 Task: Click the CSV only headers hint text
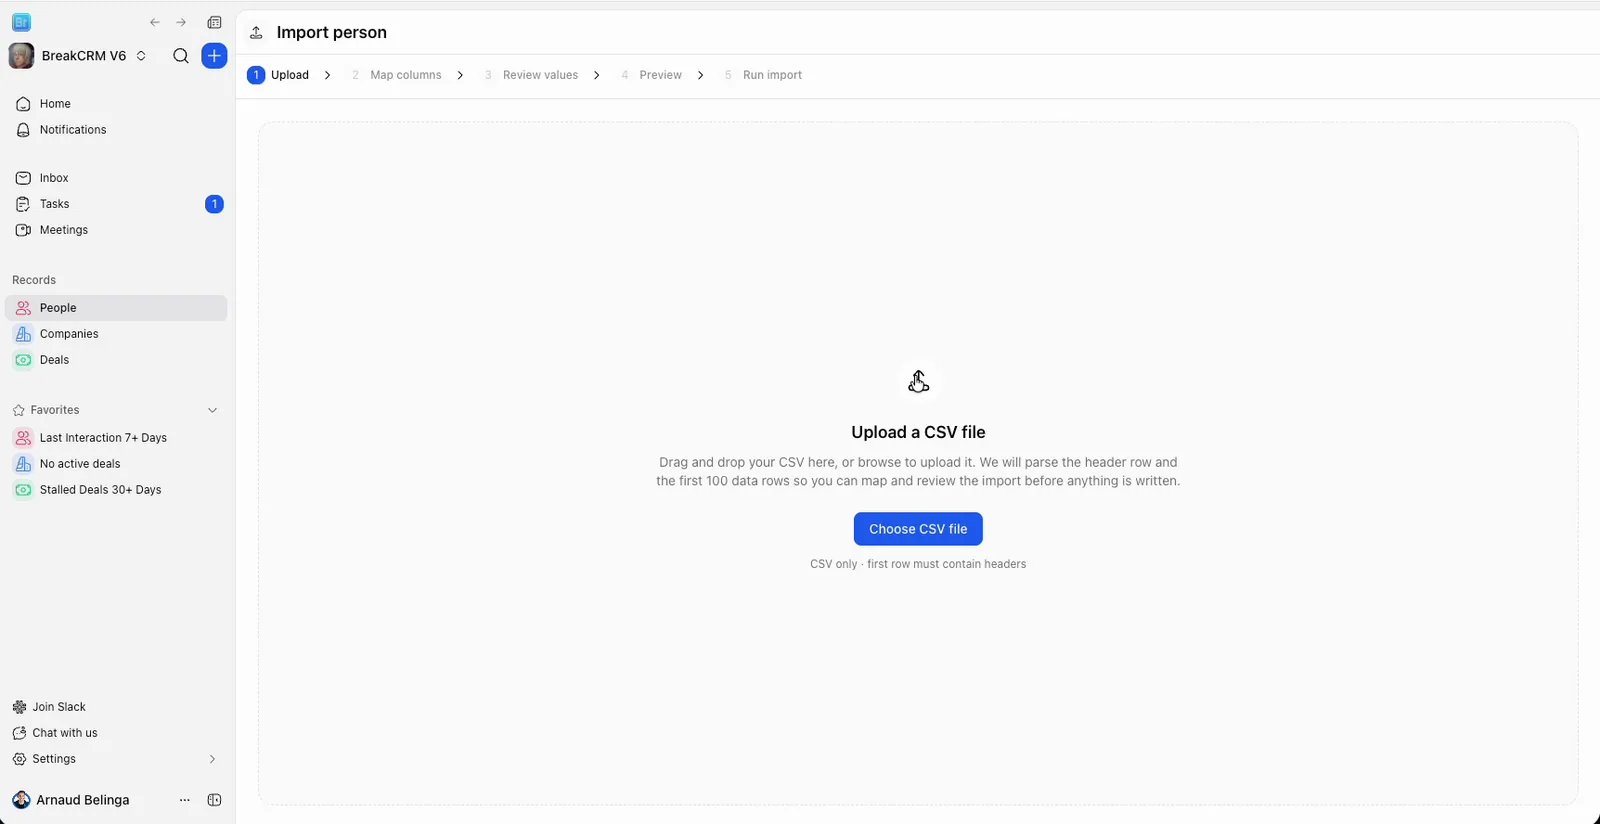pos(918,564)
